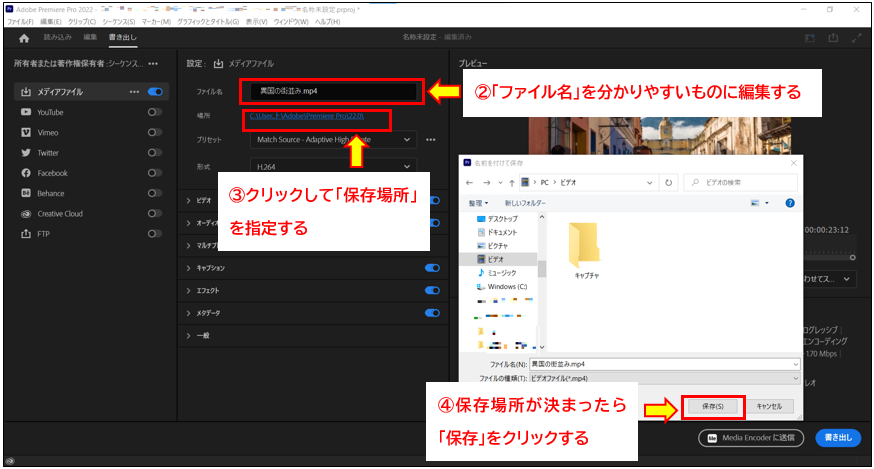Click the Vimeo destination icon
Viewport: 874px width, 469px height.
tap(26, 132)
